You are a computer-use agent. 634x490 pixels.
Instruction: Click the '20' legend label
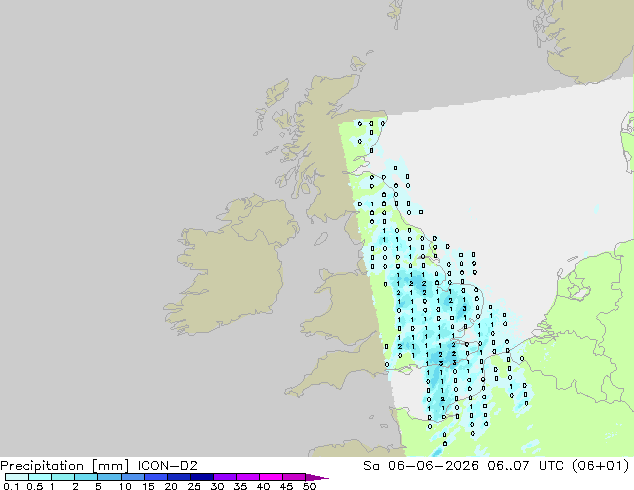(171, 486)
